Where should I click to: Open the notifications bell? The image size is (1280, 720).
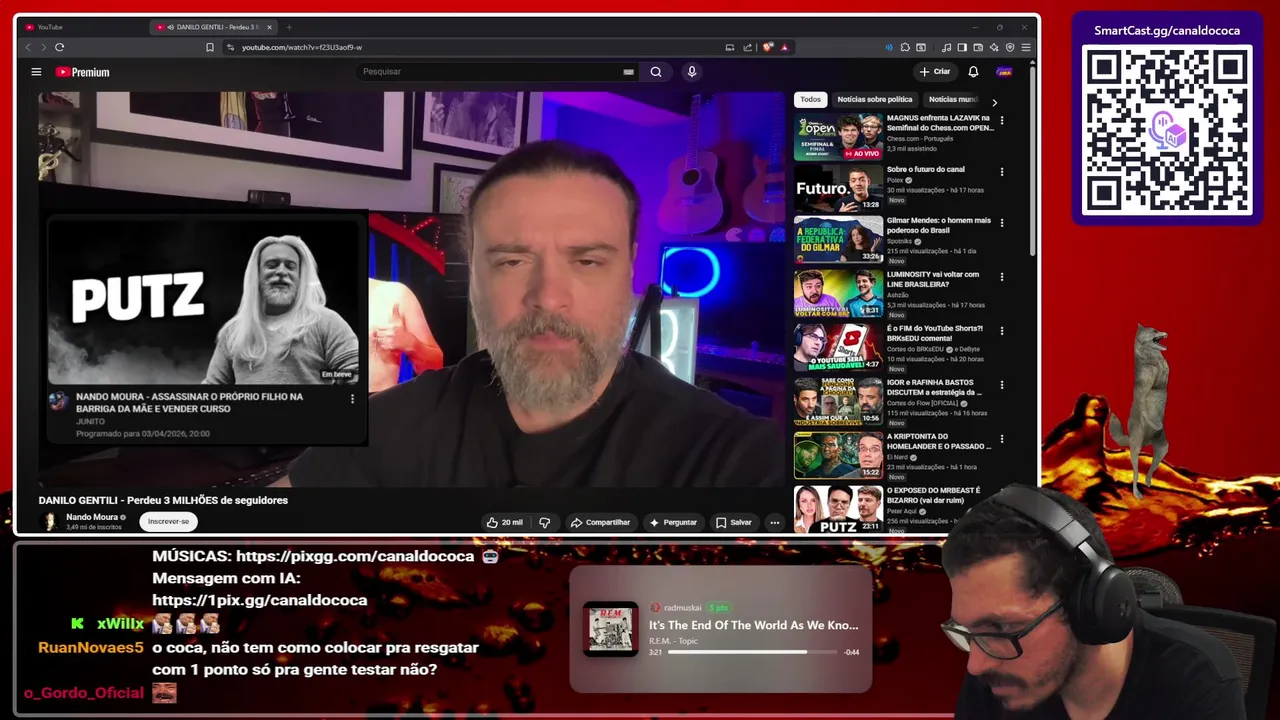(973, 72)
